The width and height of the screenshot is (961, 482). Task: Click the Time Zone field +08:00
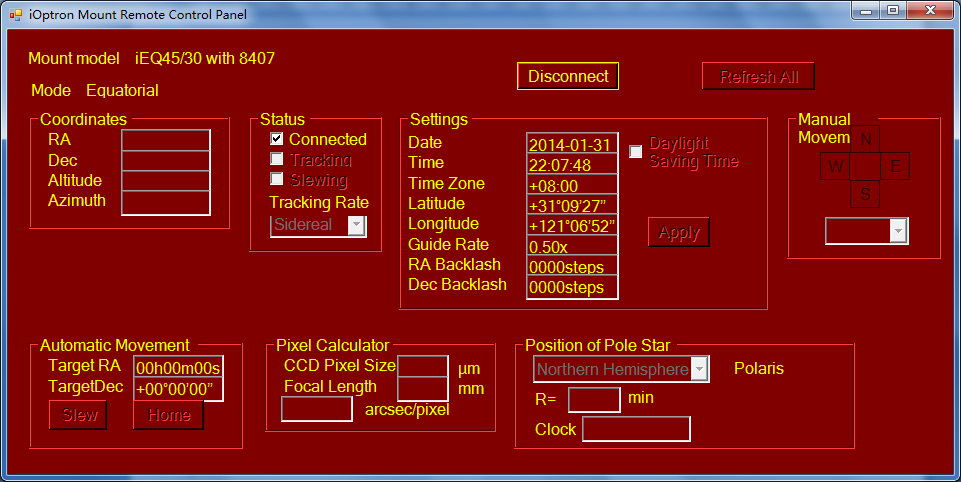coord(572,185)
